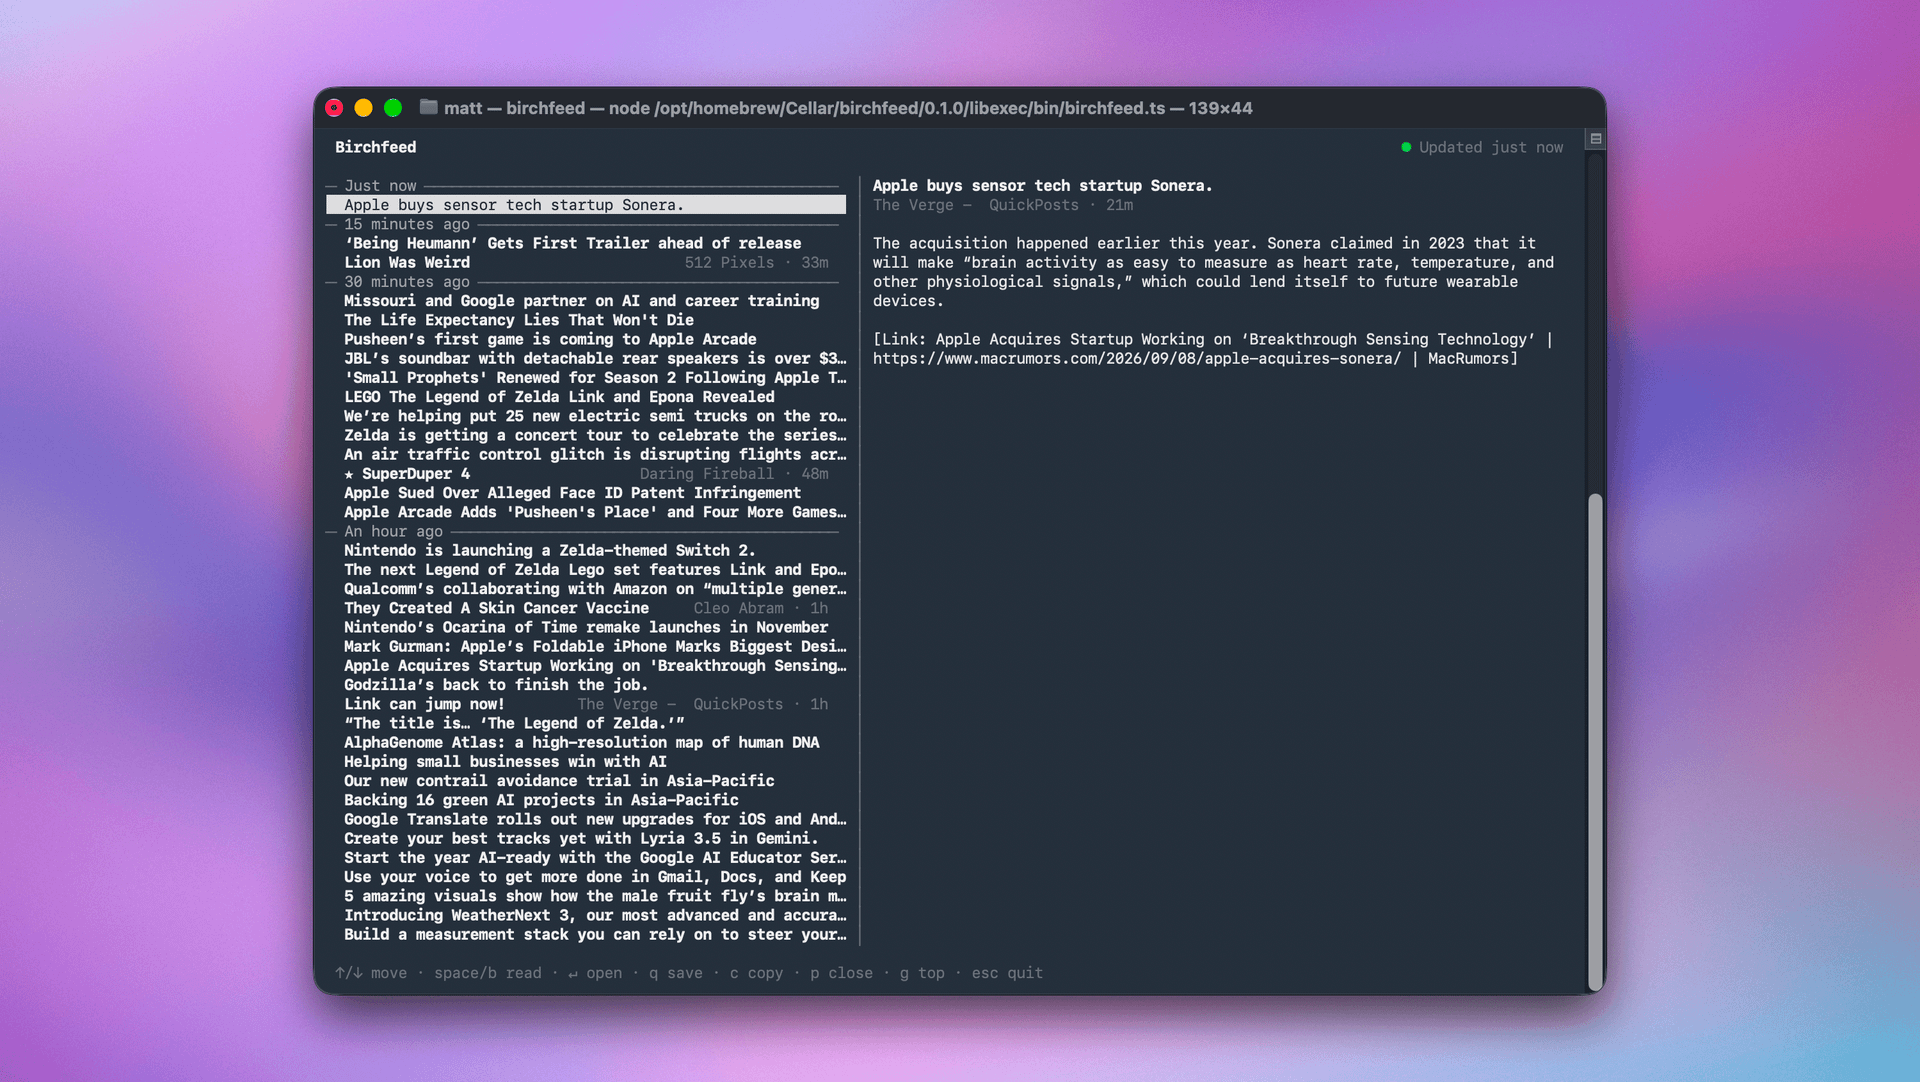This screenshot has height=1082, width=1920.
Task: Click the star marker before SuperDuper 4
Action: coord(349,474)
